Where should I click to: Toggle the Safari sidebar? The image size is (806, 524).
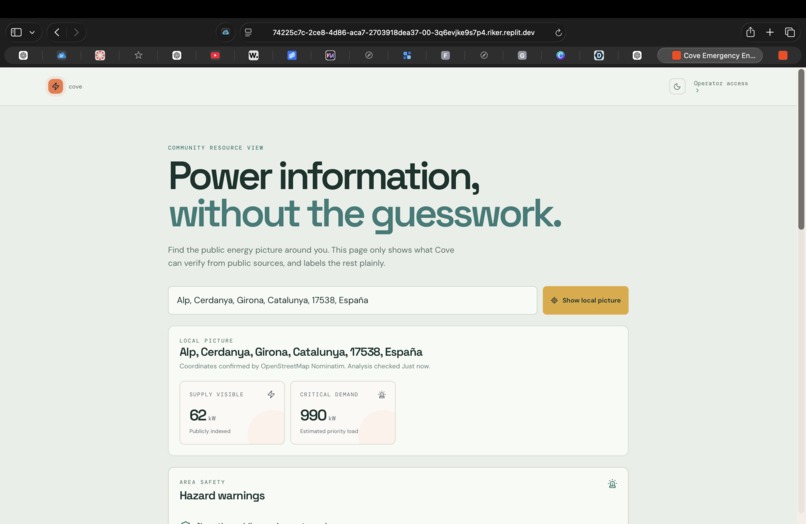(x=16, y=32)
